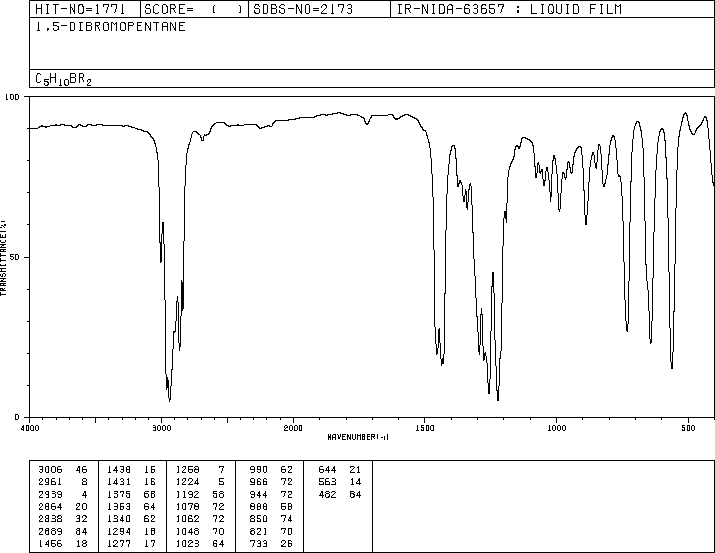Select peak 3006 in the peak table
The image size is (715, 553).
50,470
